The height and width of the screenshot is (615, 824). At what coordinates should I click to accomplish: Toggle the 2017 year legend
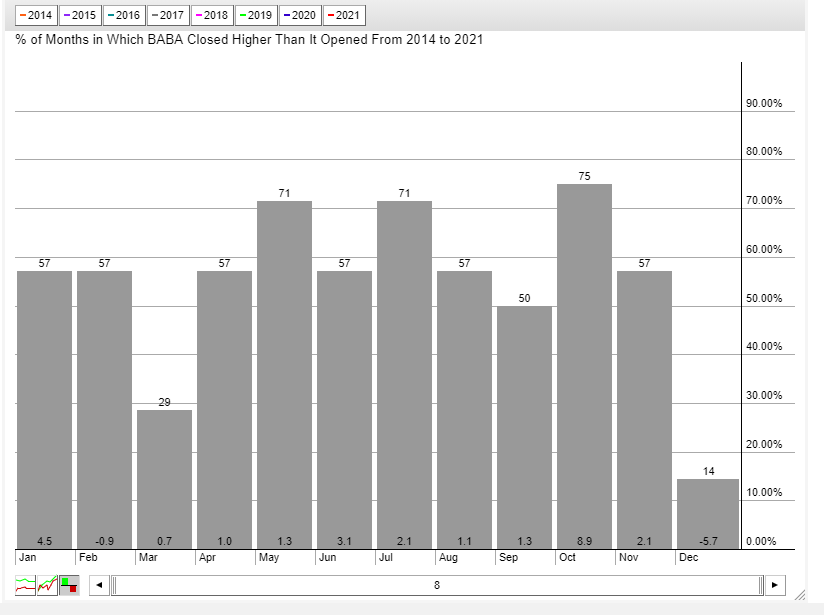click(x=168, y=15)
